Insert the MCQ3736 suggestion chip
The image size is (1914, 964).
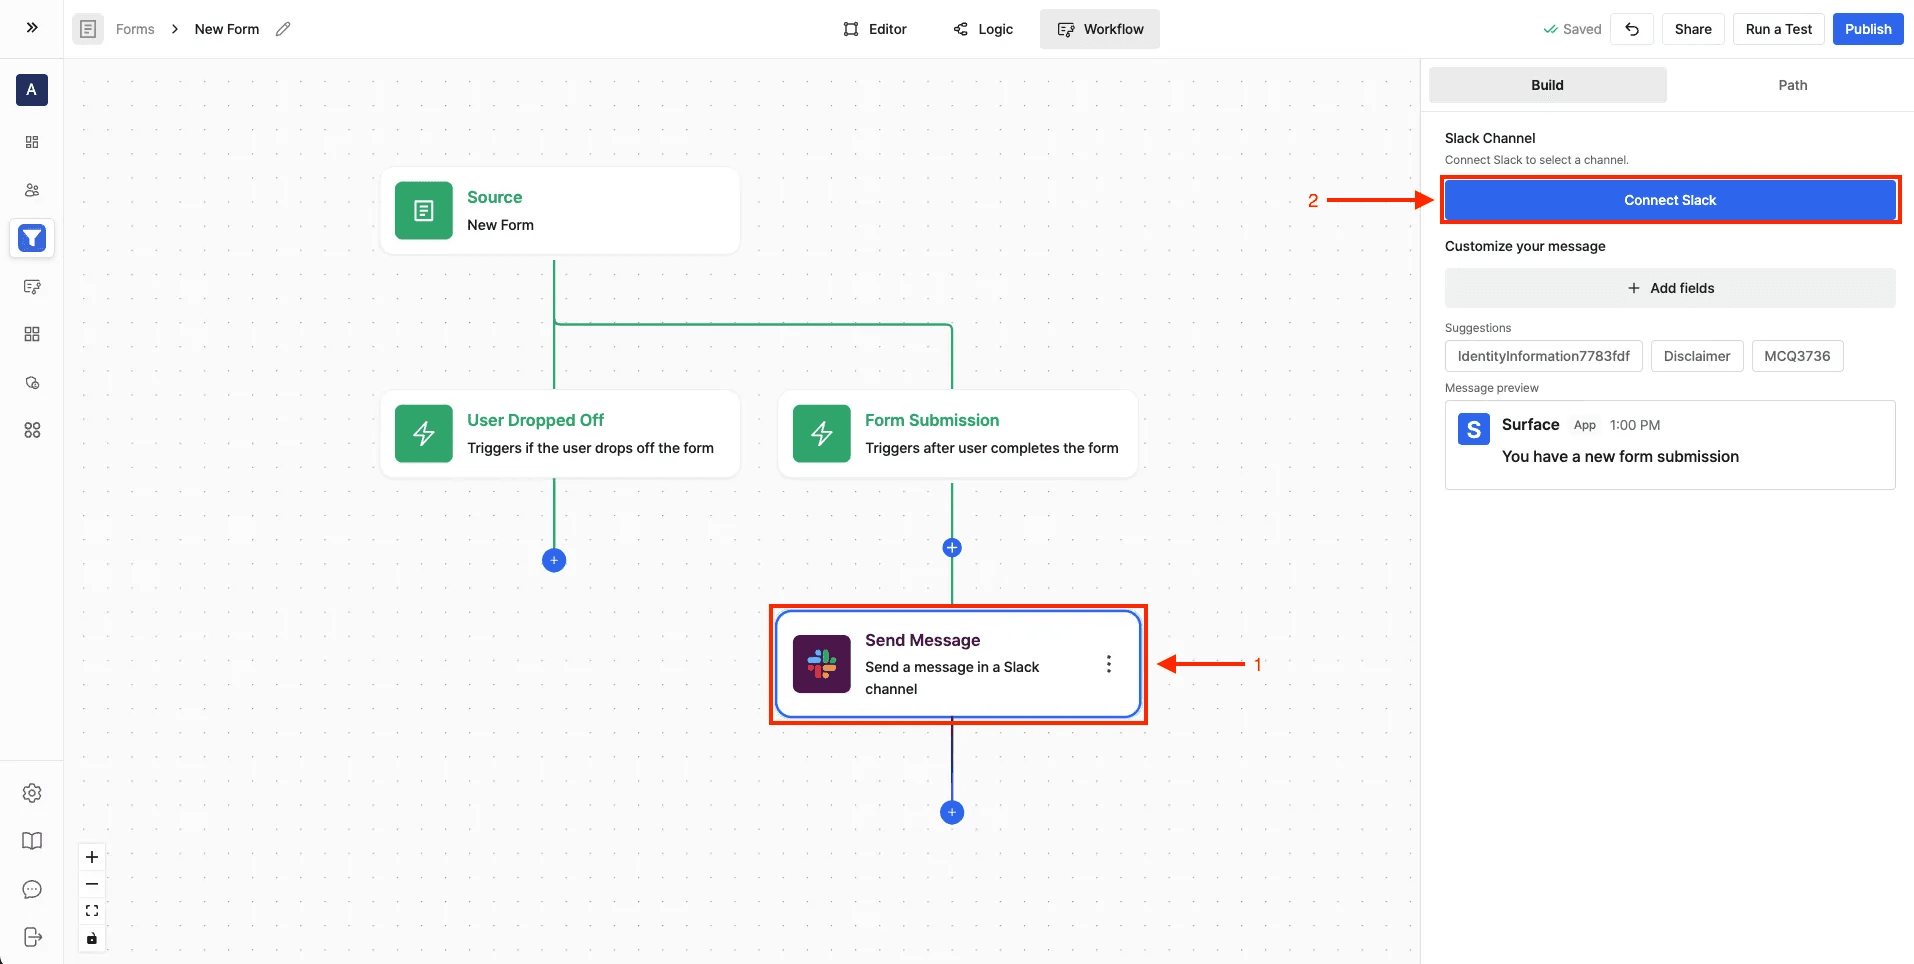(x=1797, y=356)
